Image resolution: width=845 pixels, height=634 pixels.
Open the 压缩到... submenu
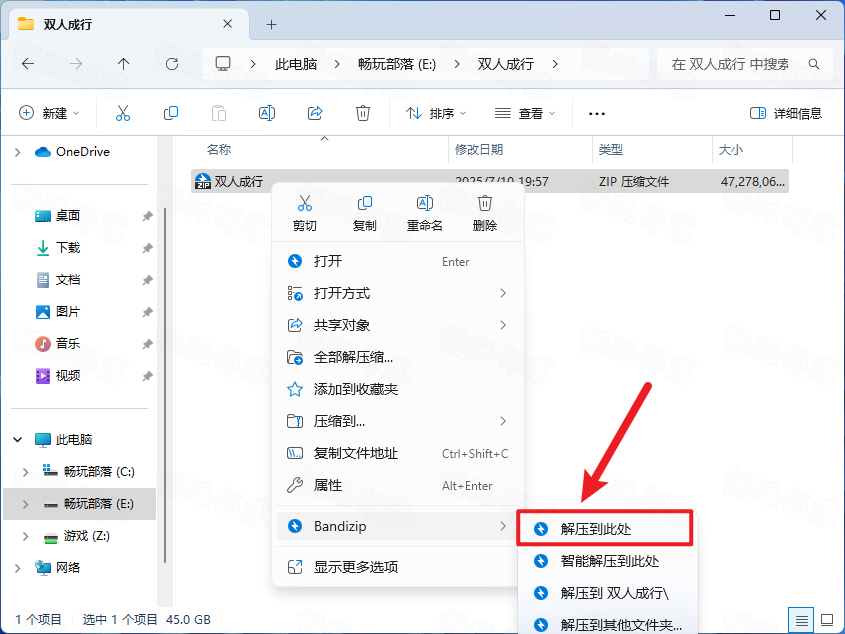point(397,421)
